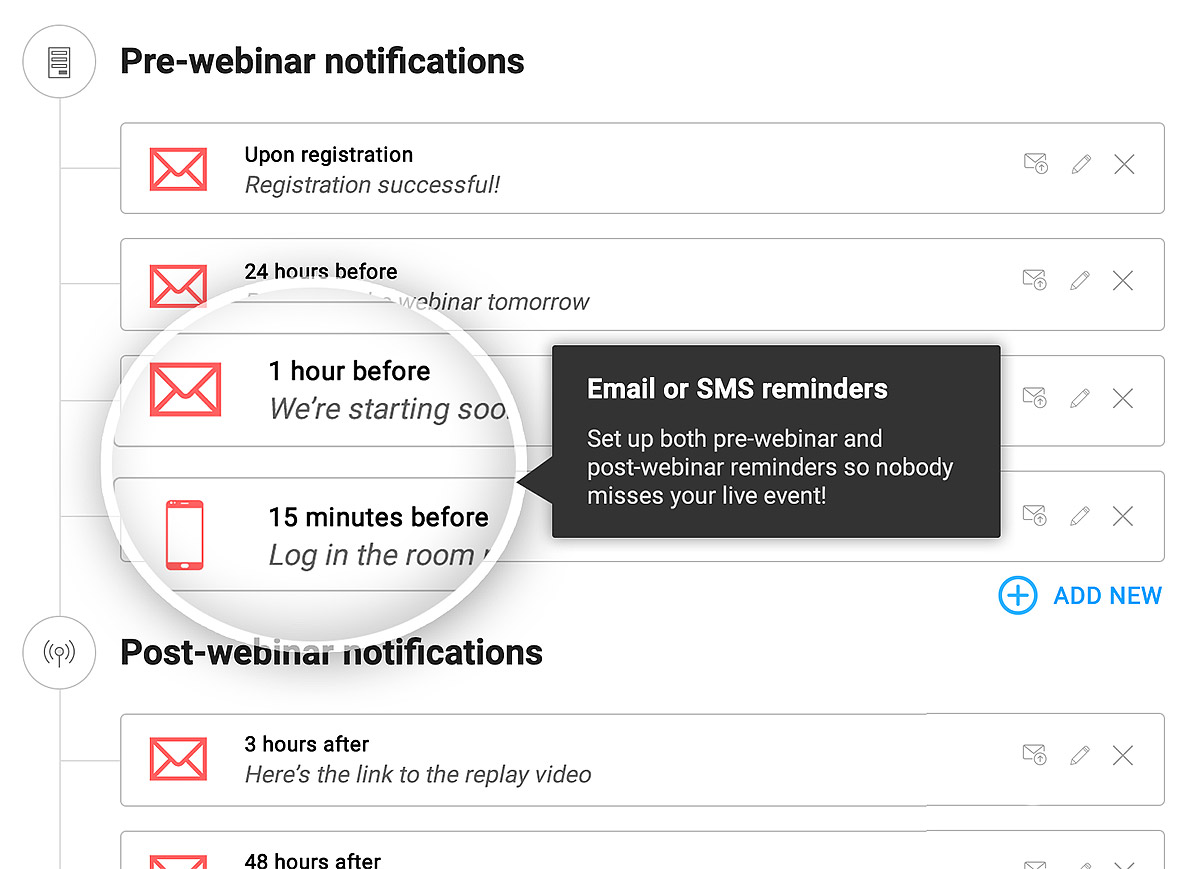Delete the 3 hours after notification
The image size is (1200, 869).
(1124, 755)
